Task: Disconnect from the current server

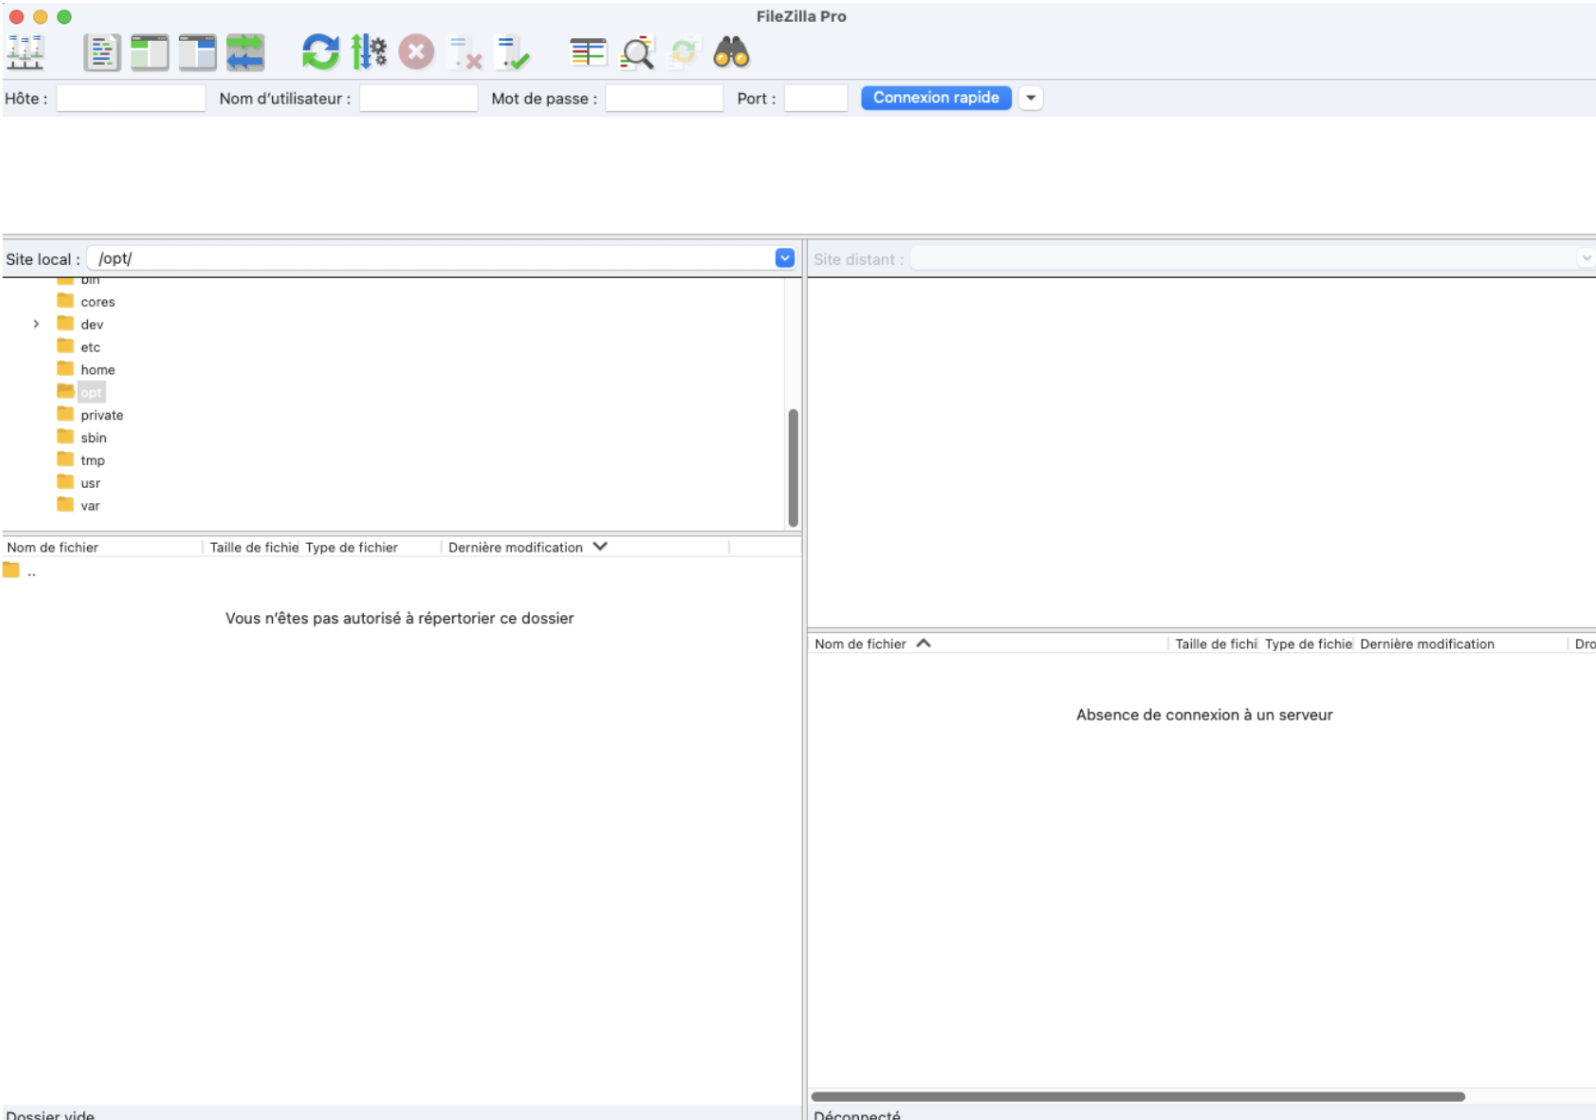Action: 465,52
